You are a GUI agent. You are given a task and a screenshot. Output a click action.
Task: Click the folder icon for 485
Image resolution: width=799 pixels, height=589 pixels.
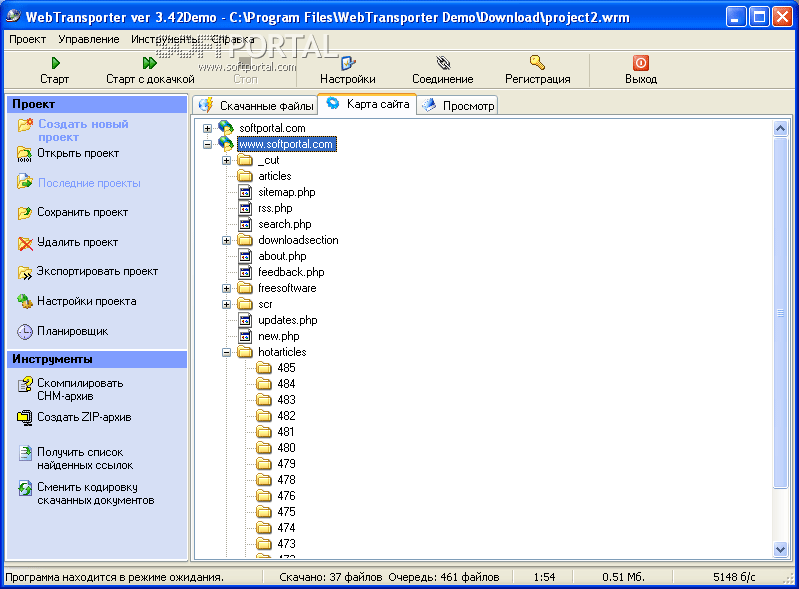[x=264, y=368]
